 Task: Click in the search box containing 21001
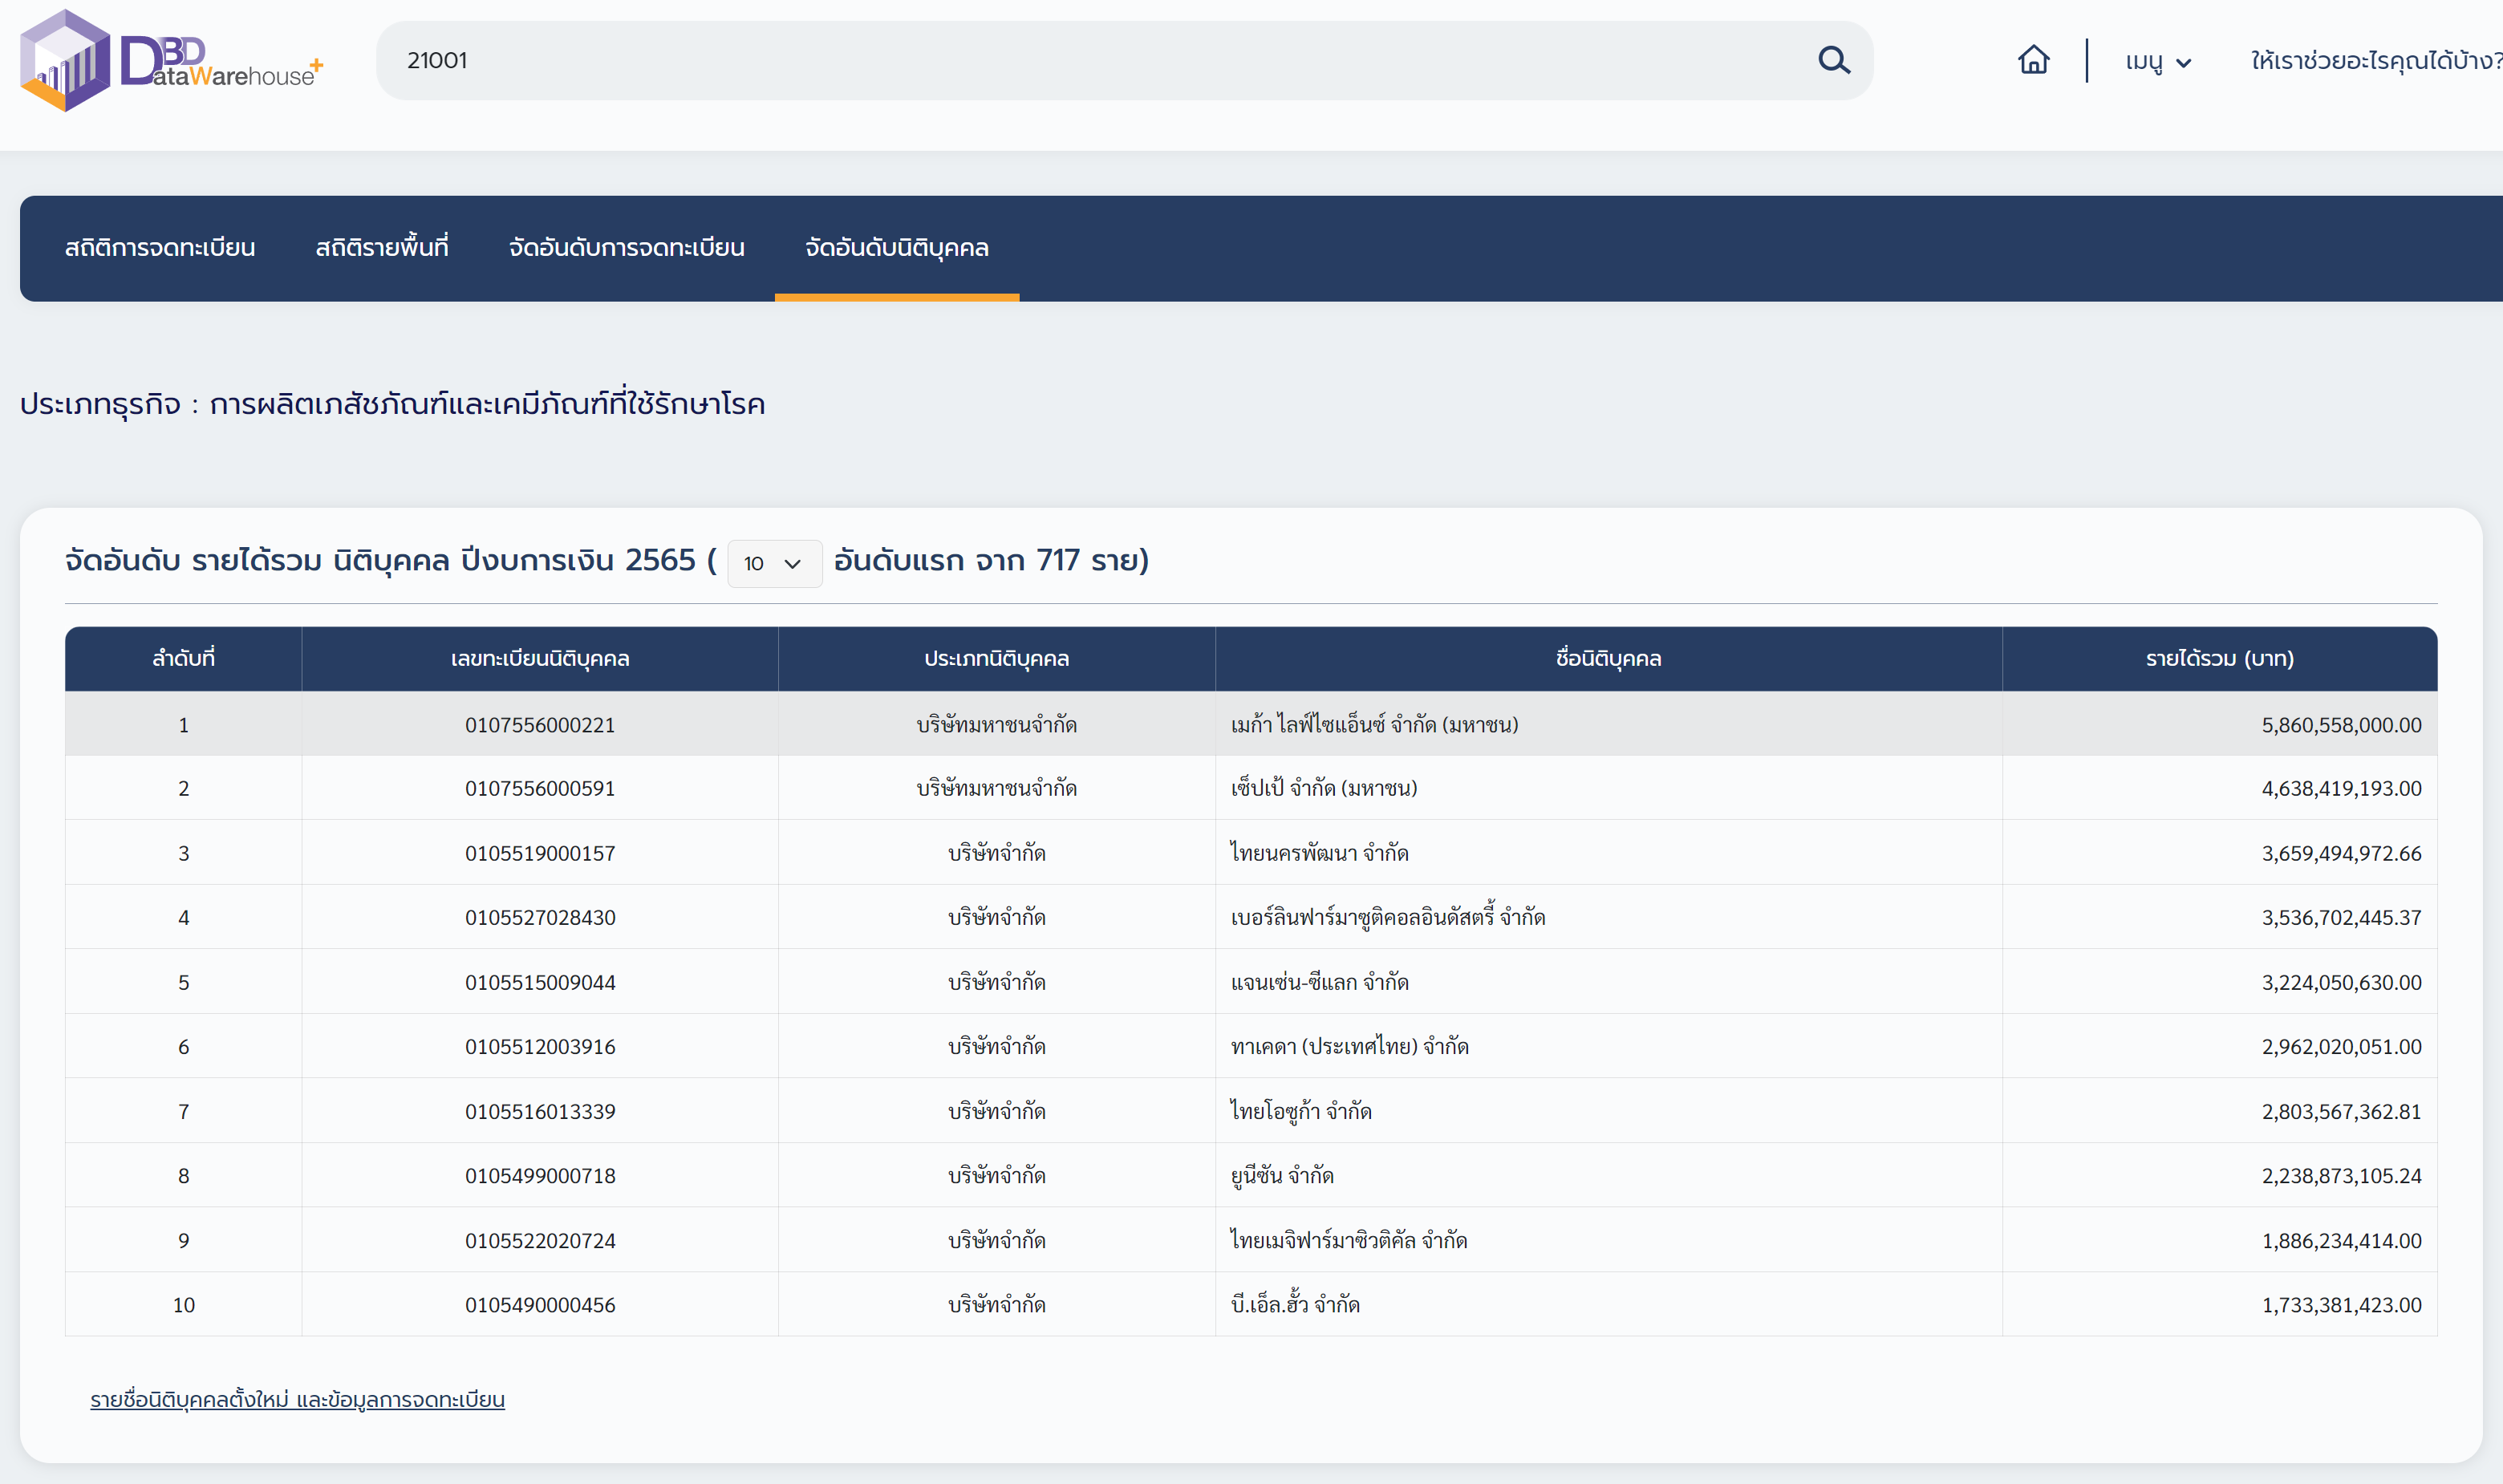pos(1100,61)
